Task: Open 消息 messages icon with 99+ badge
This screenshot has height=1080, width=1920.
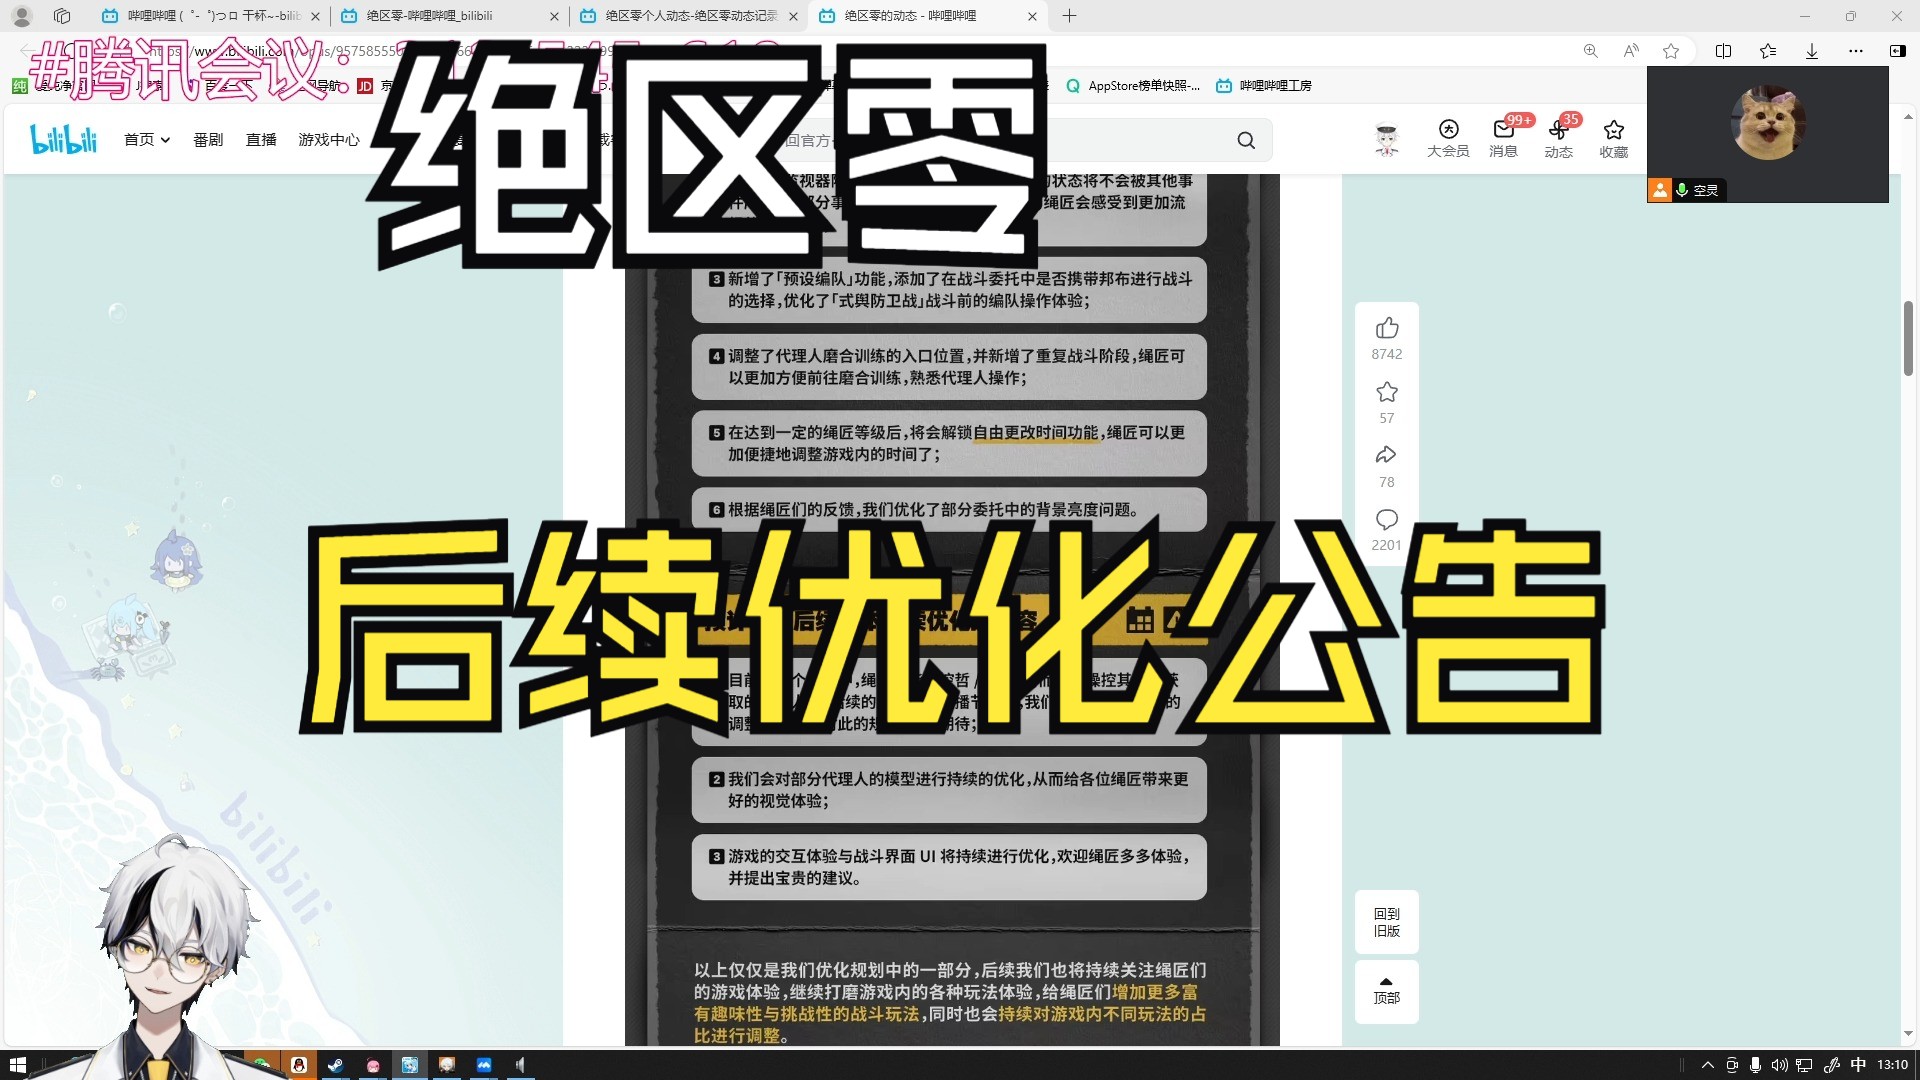Action: [x=1503, y=139]
